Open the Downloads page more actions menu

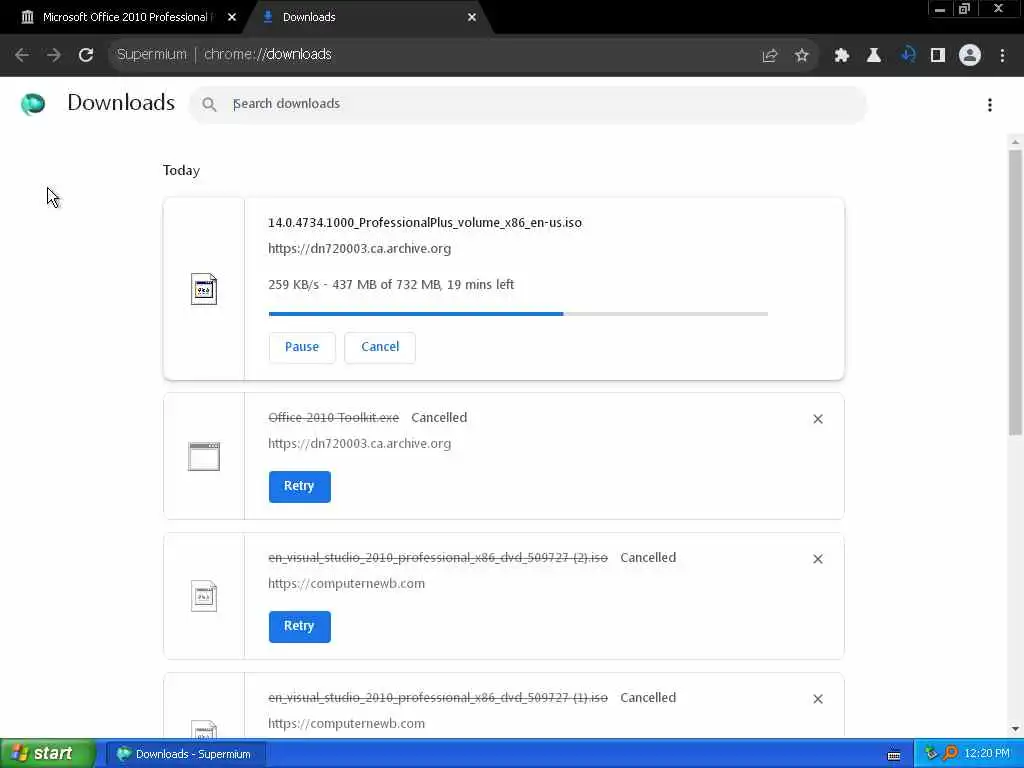[x=990, y=105]
